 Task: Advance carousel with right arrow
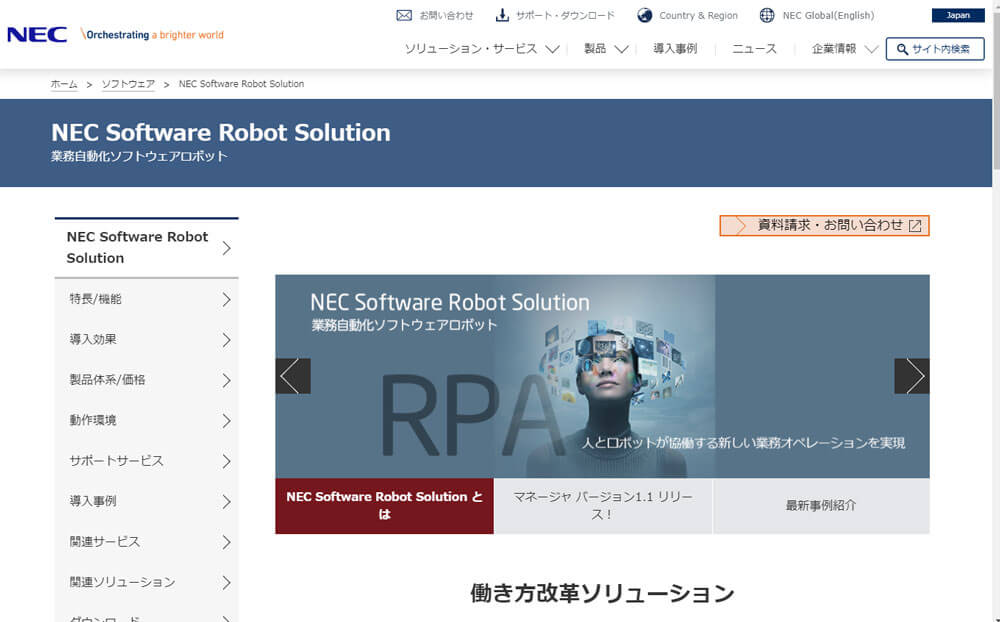click(x=911, y=376)
